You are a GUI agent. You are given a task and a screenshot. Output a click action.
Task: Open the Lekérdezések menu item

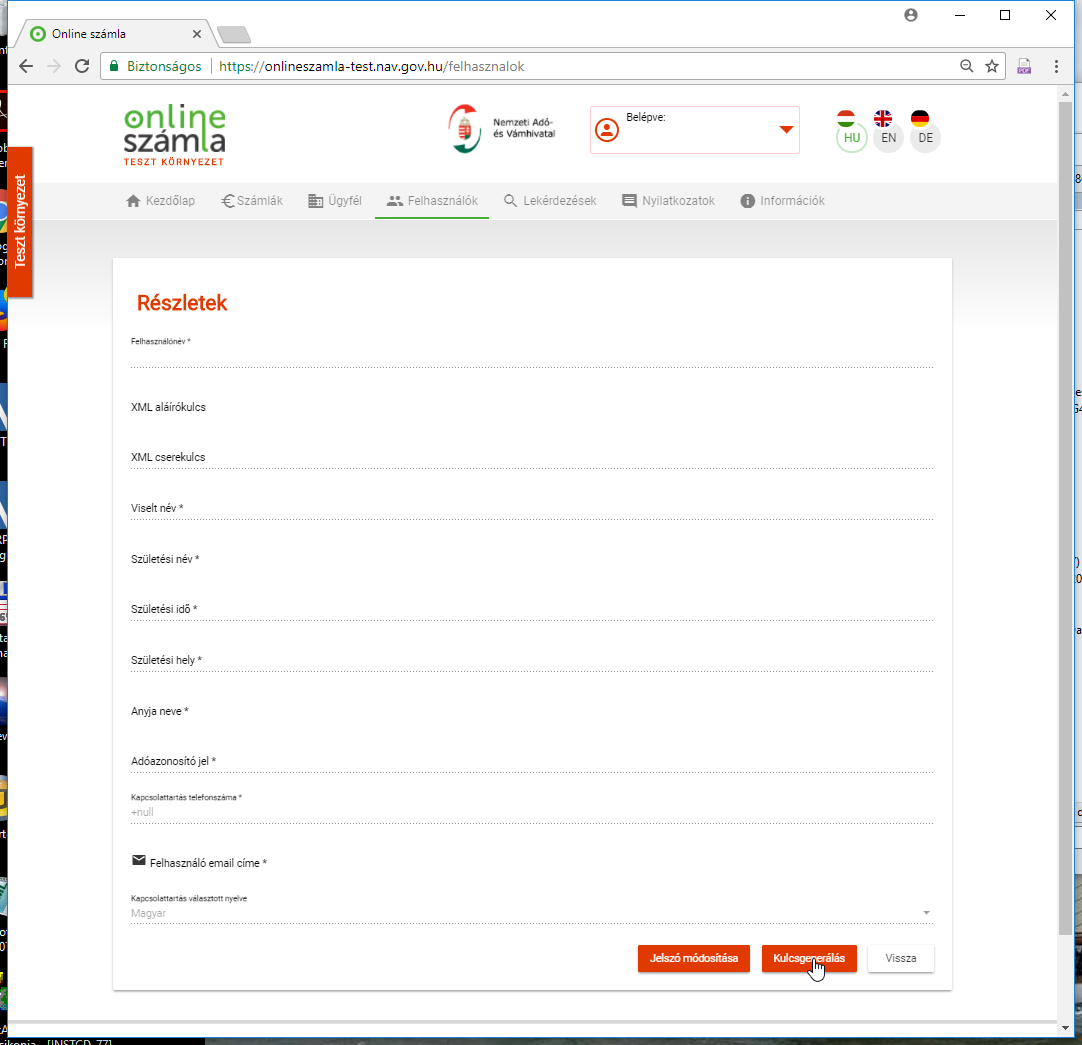coord(550,201)
